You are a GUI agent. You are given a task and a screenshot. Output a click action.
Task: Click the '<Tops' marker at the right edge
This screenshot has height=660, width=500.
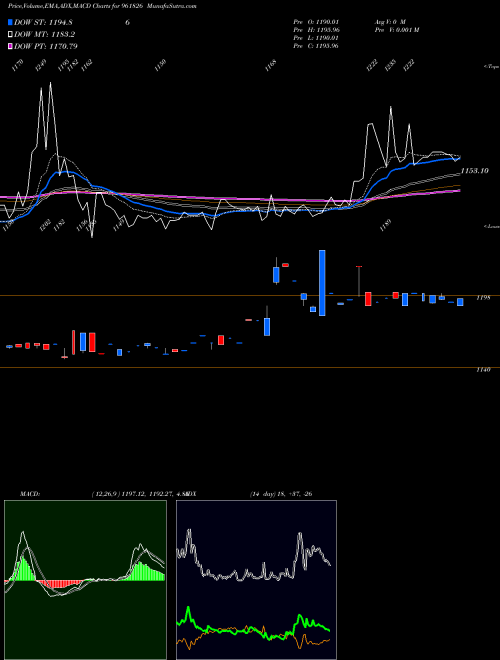point(492,67)
